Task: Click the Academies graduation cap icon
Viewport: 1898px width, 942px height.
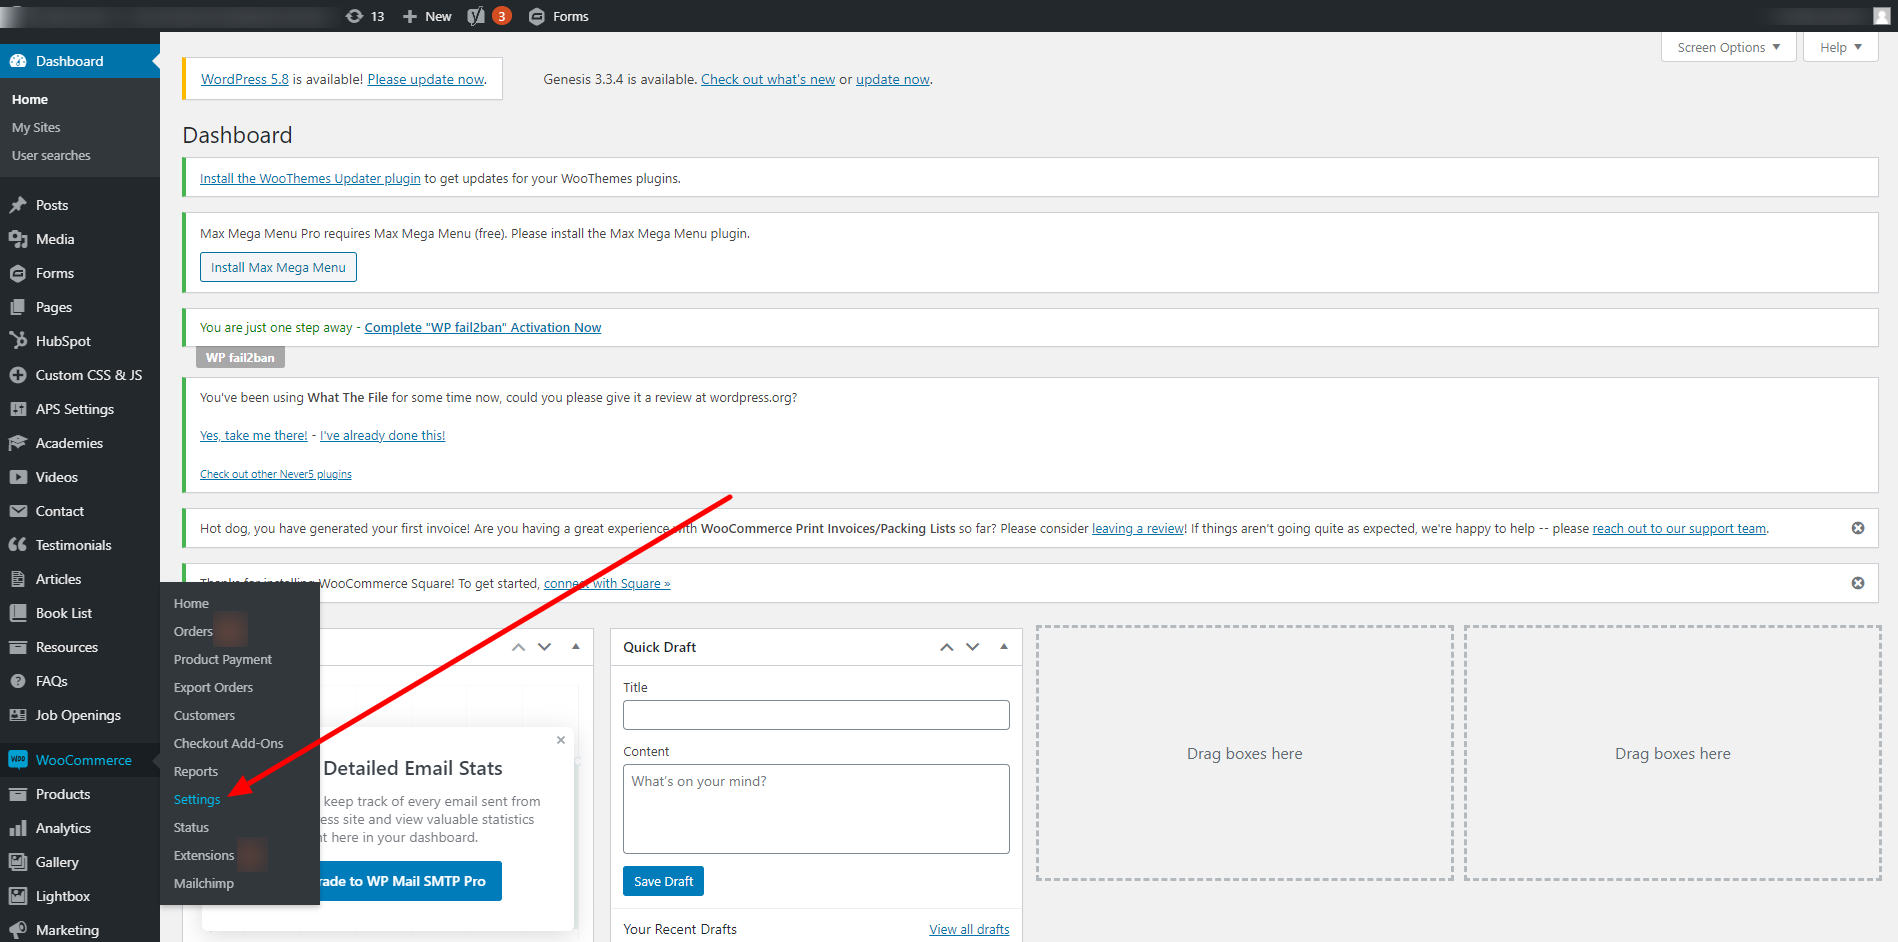Action: pos(18,443)
